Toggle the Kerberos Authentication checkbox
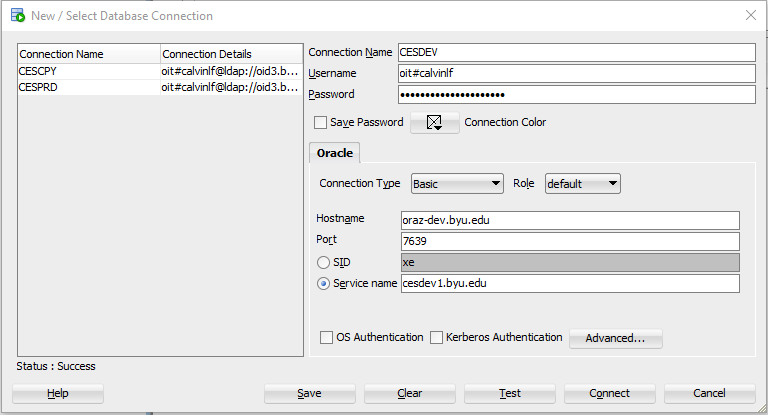This screenshot has height=415, width=768. pos(436,338)
